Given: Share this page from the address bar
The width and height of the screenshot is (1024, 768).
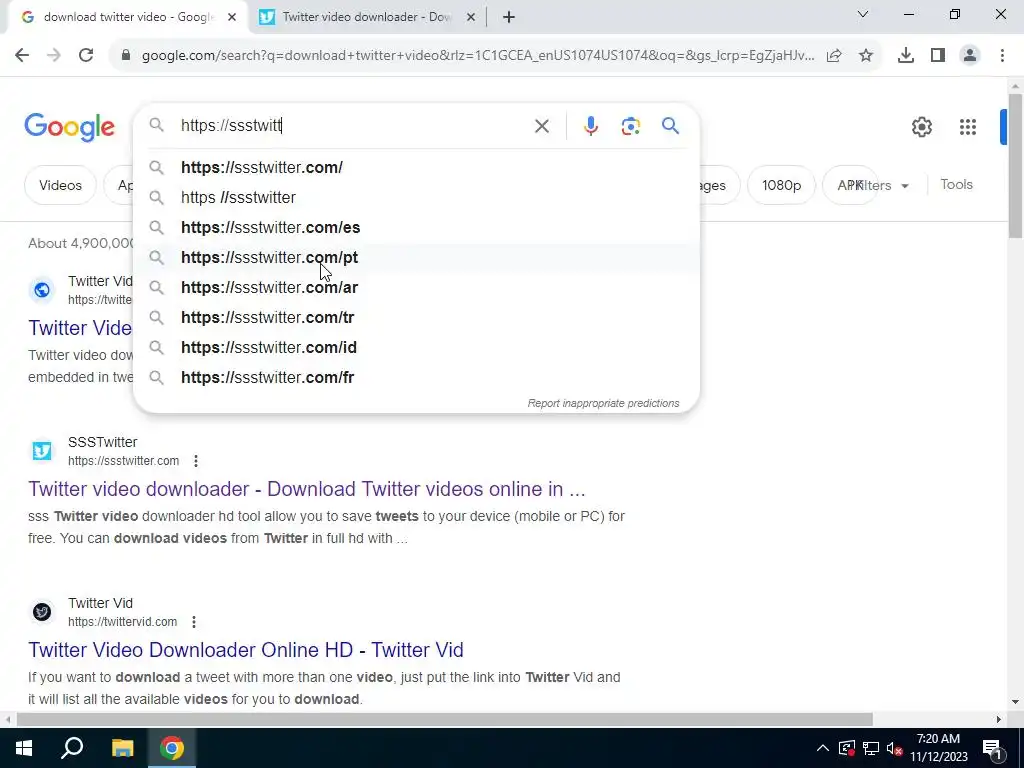Looking at the screenshot, I should pos(834,56).
